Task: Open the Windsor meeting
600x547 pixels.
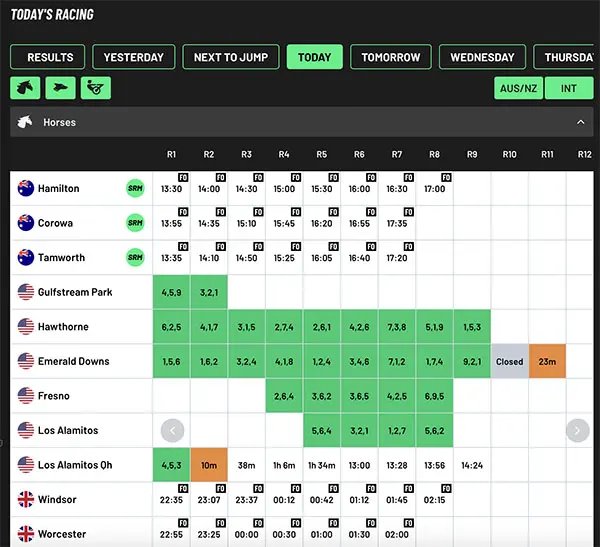Action: click(x=57, y=499)
